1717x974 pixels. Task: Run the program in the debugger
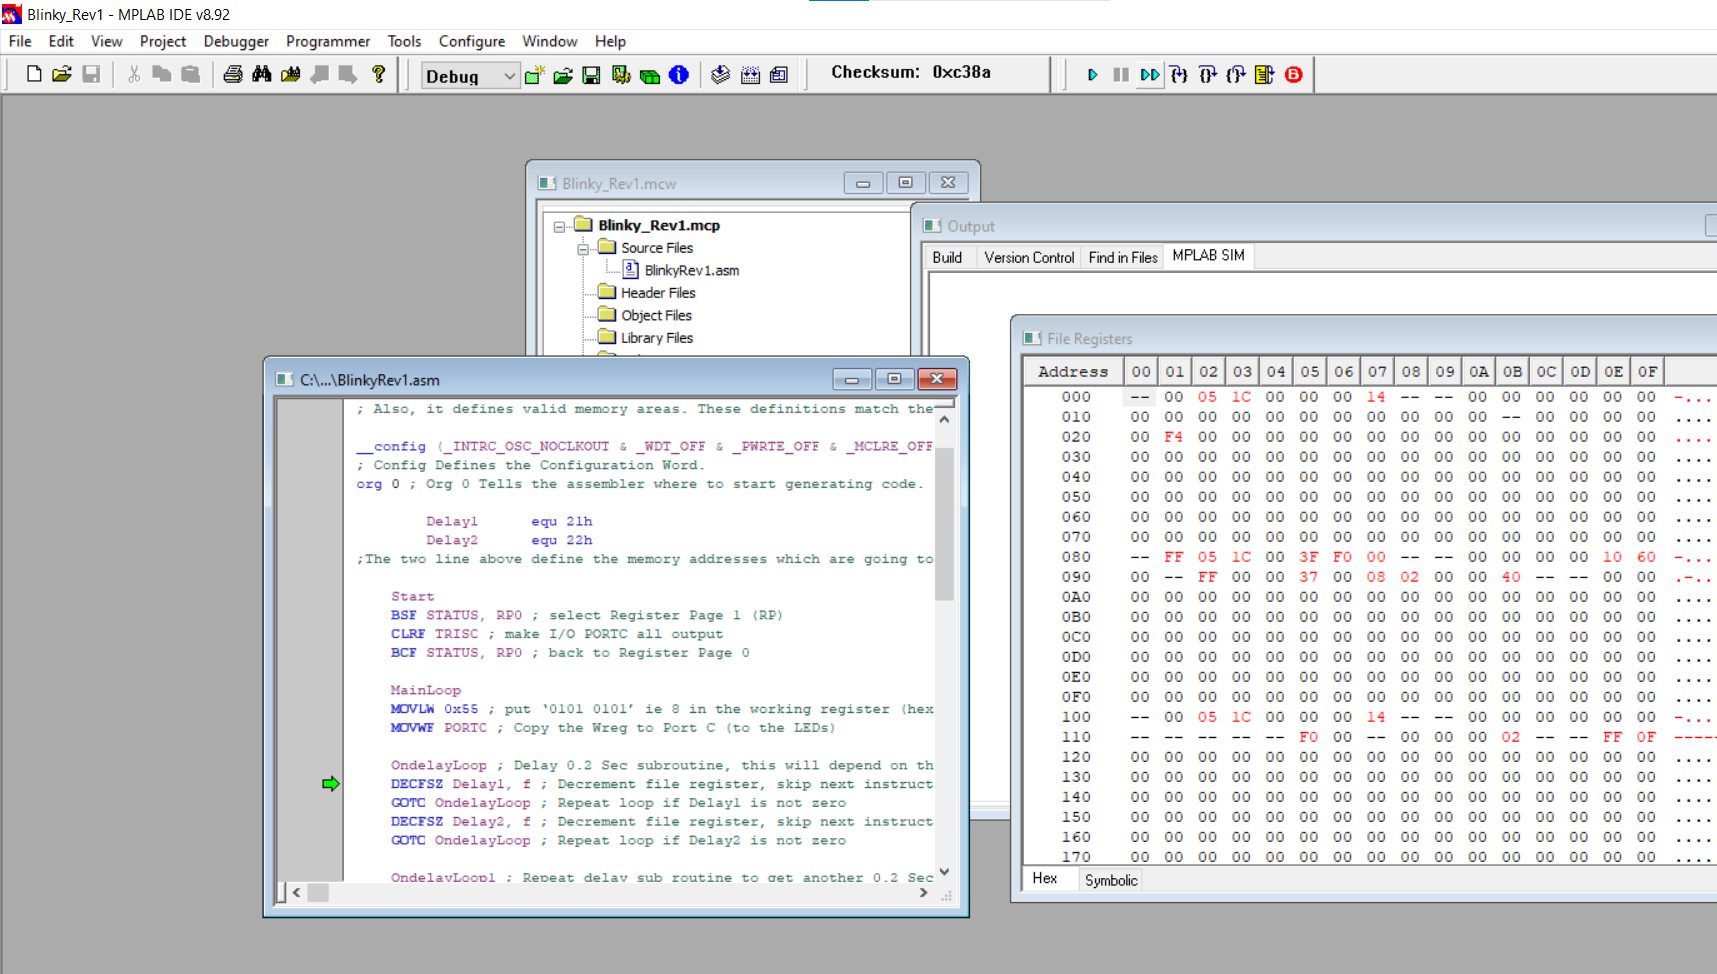coord(1092,73)
